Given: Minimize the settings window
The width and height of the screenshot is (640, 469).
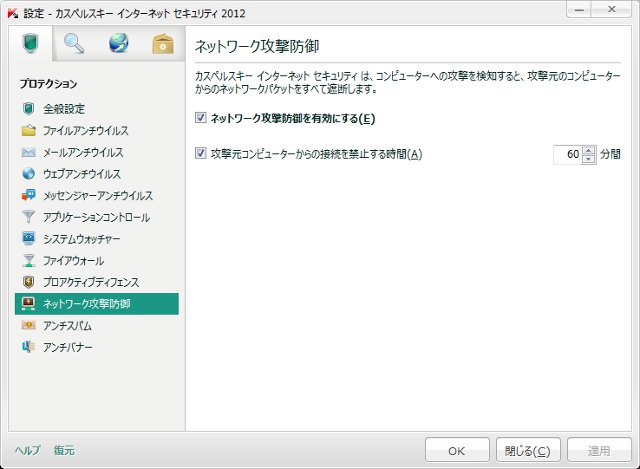Looking at the screenshot, I should tap(579, 9).
